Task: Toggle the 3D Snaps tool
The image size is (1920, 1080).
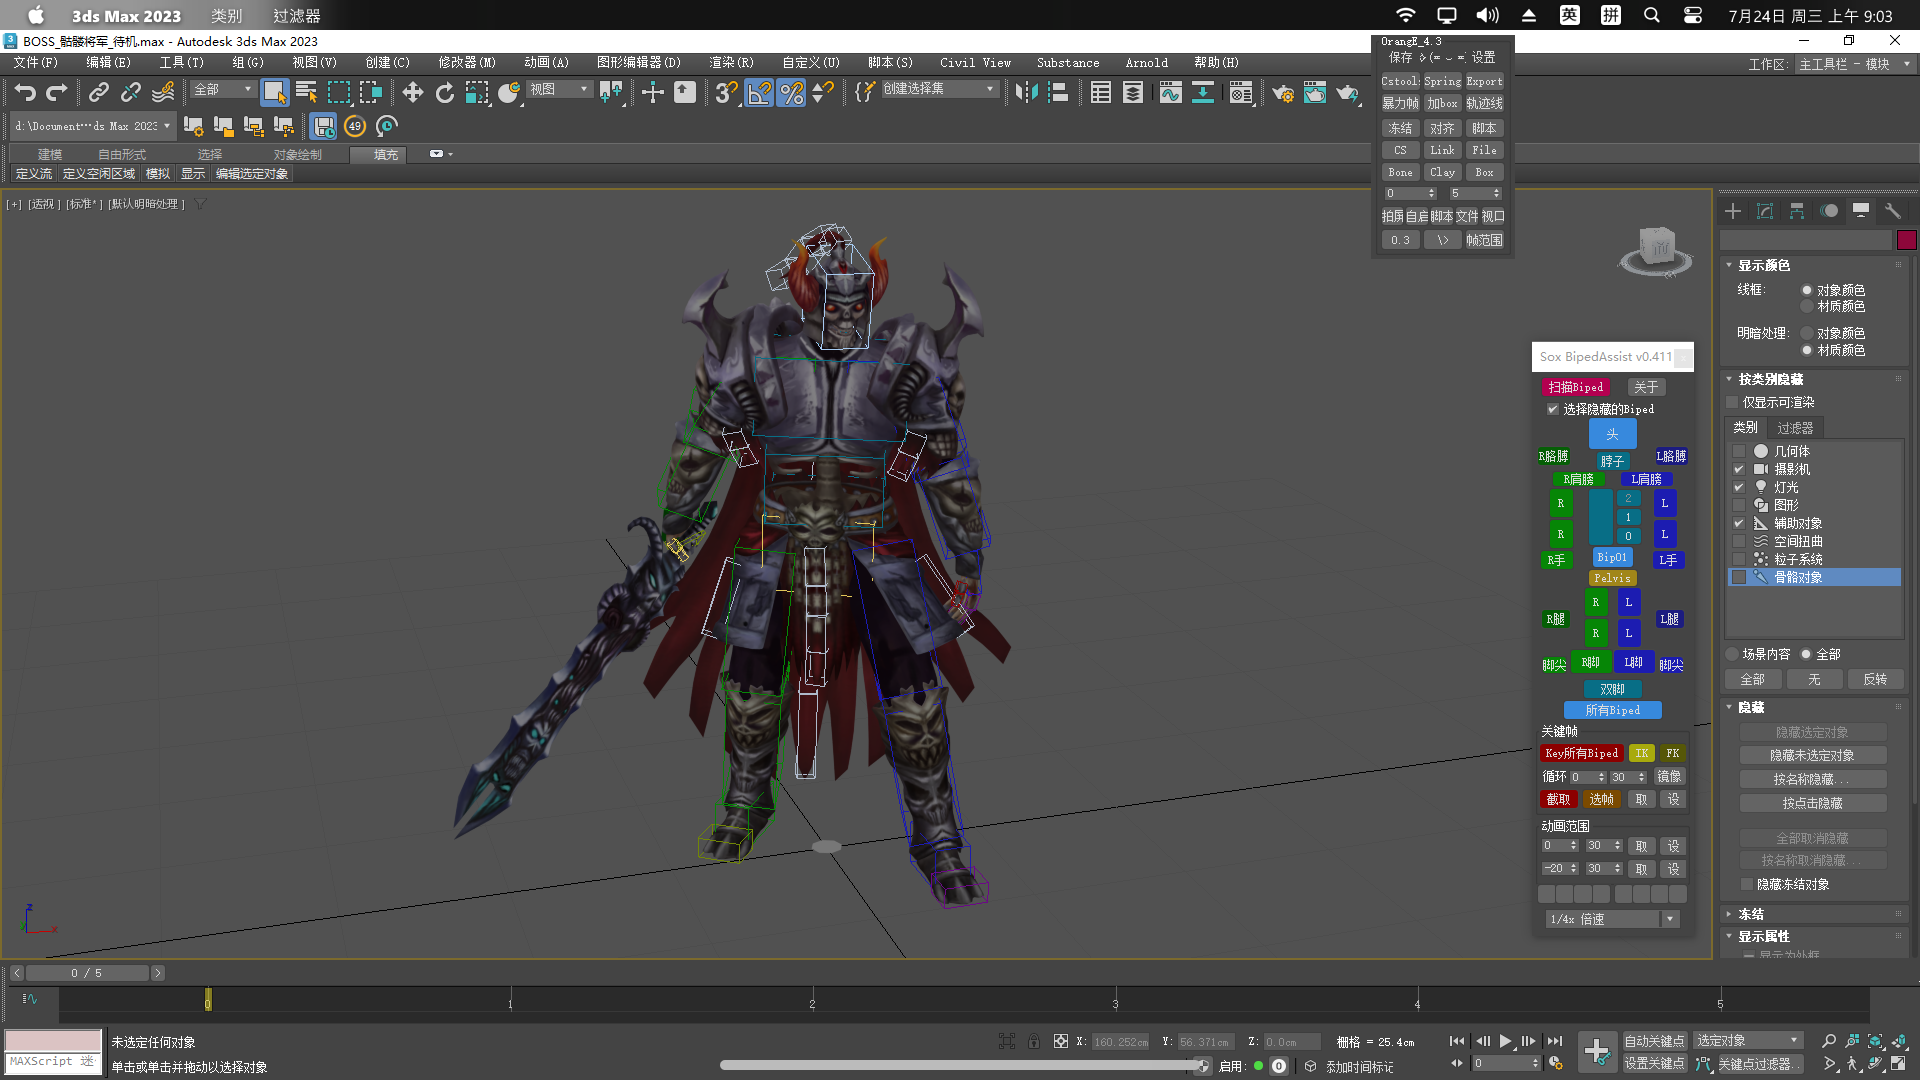Action: pyautogui.click(x=726, y=93)
